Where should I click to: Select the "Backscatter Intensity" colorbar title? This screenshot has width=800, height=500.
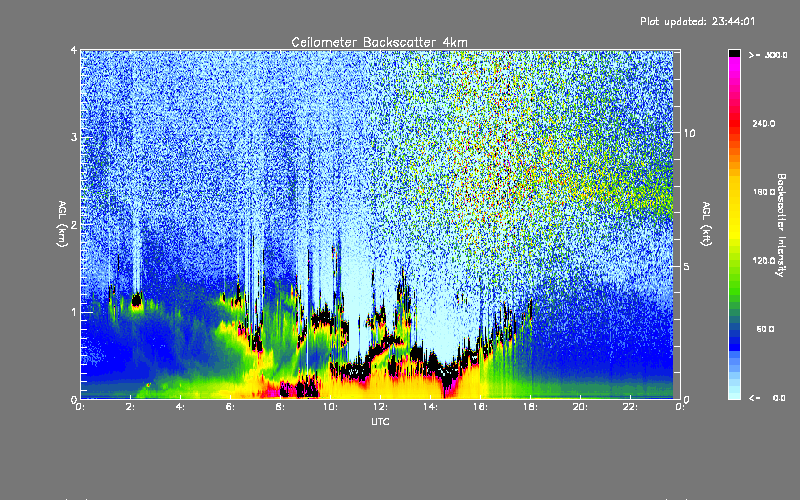(781, 225)
